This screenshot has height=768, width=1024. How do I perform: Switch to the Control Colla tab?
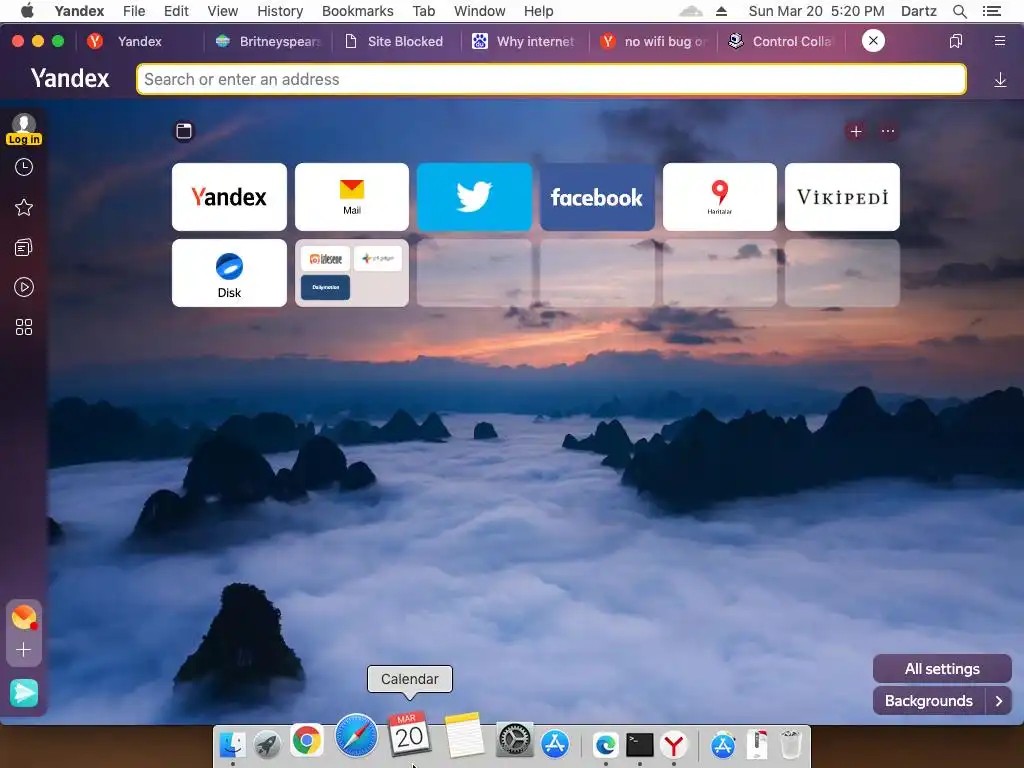pyautogui.click(x=782, y=41)
